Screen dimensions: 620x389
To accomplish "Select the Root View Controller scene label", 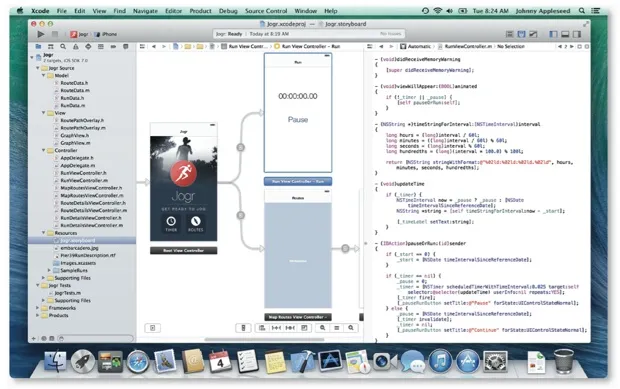I will (x=183, y=251).
